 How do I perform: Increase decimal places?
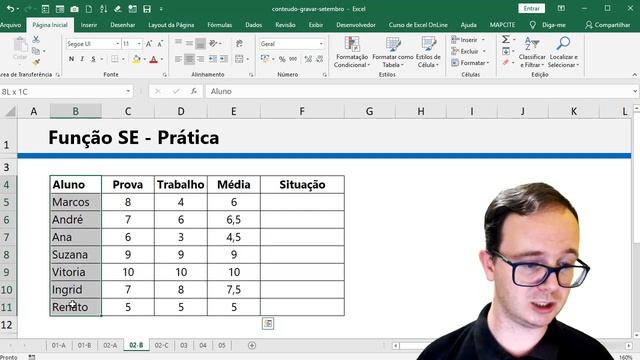pos(308,59)
